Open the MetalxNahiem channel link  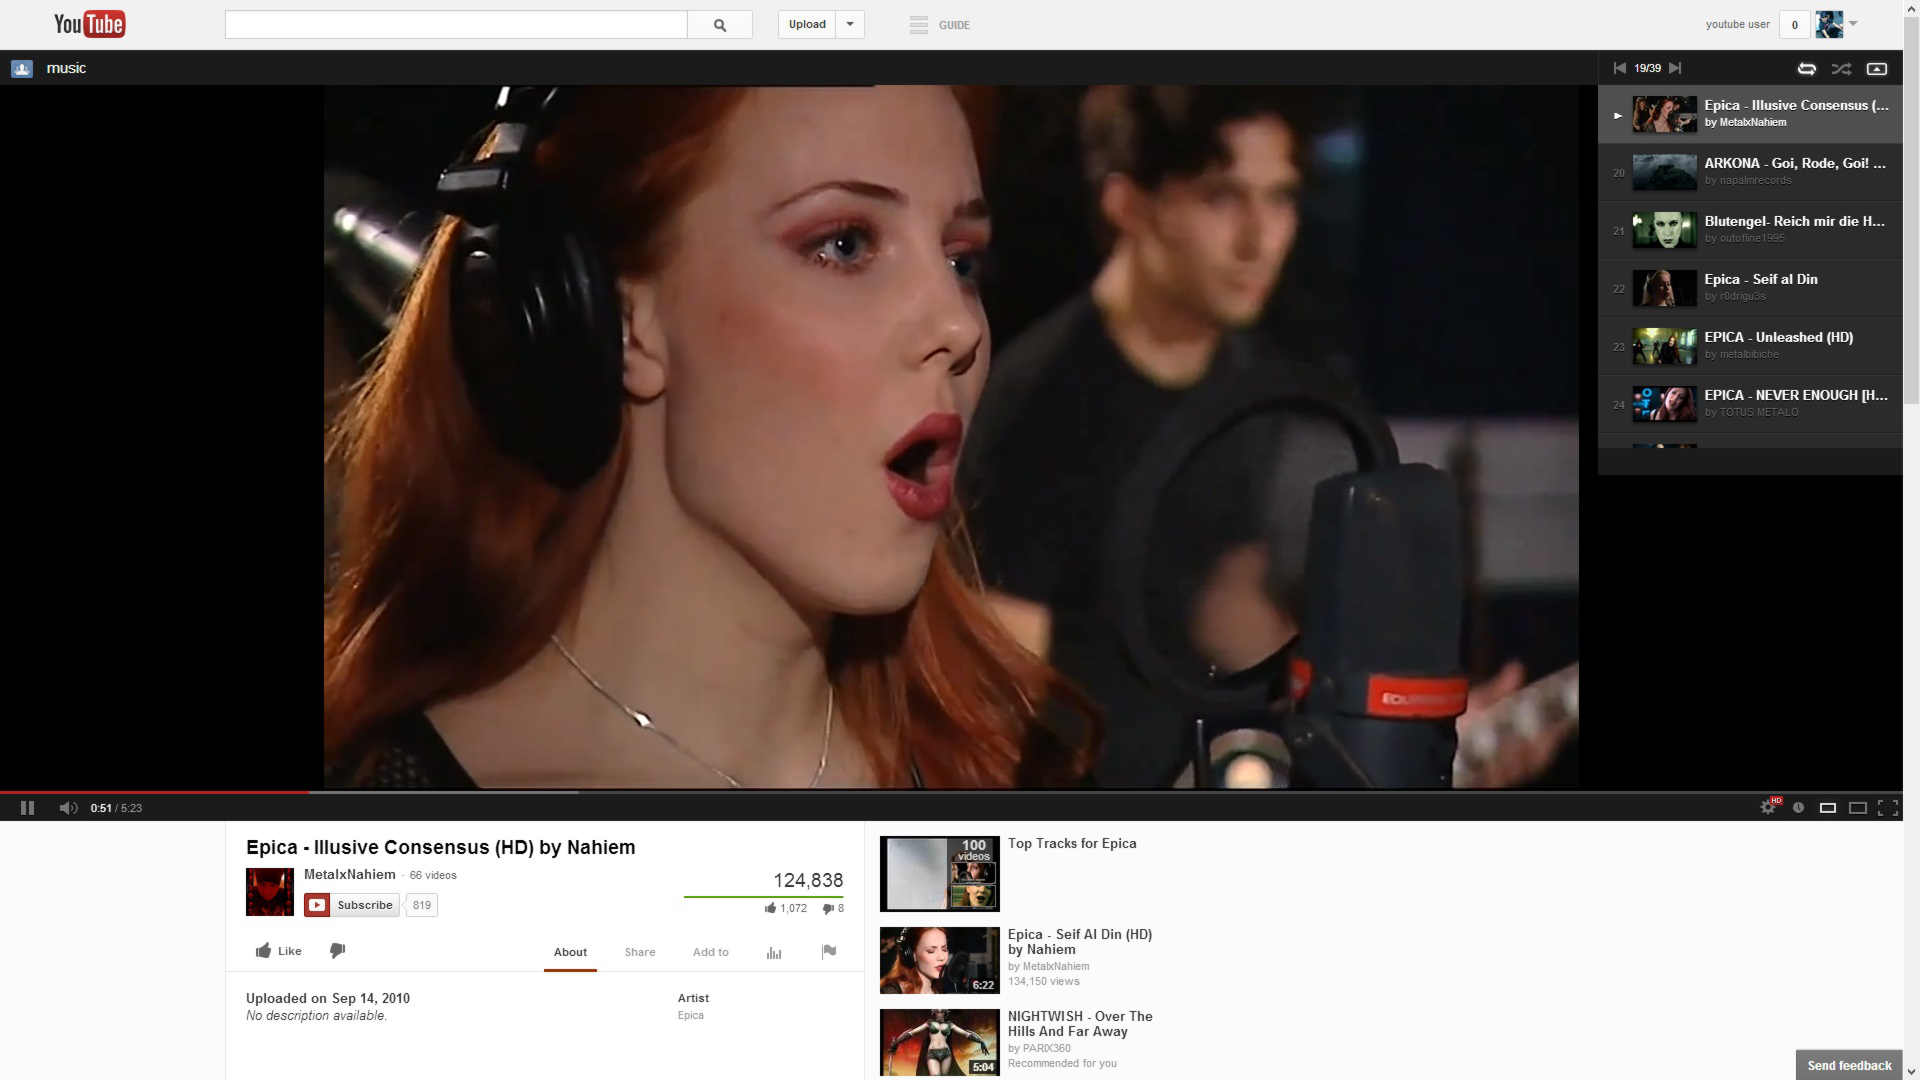click(348, 874)
